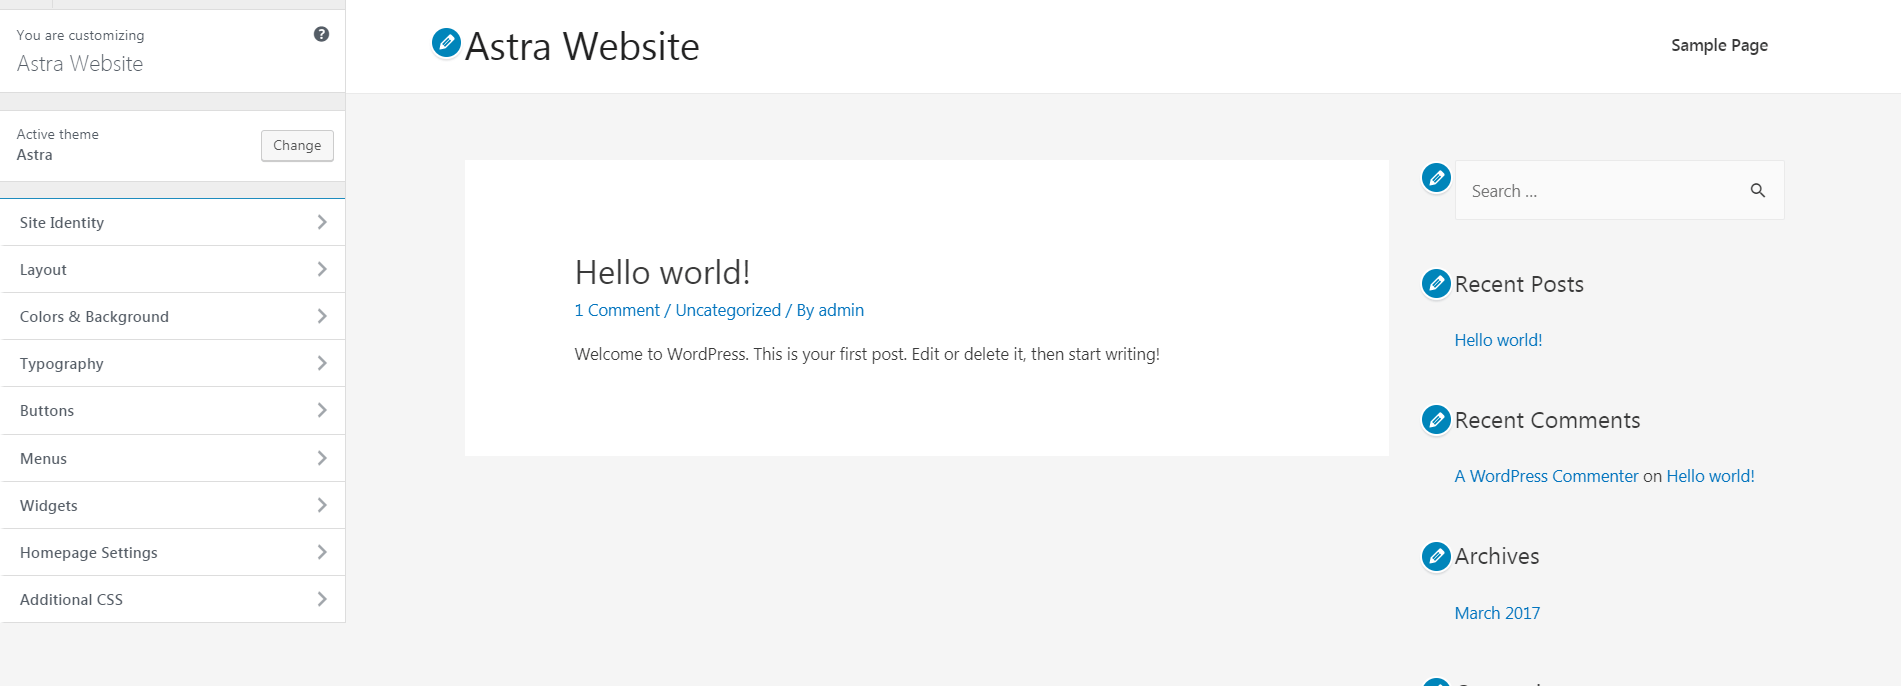Click the Recent Comments widget heading
Screen dimensions: 1901x686
pos(1547,420)
